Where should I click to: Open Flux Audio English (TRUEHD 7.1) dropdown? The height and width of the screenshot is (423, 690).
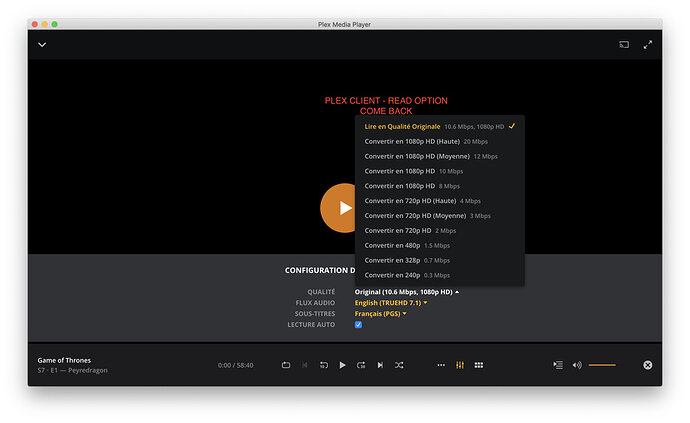391,303
